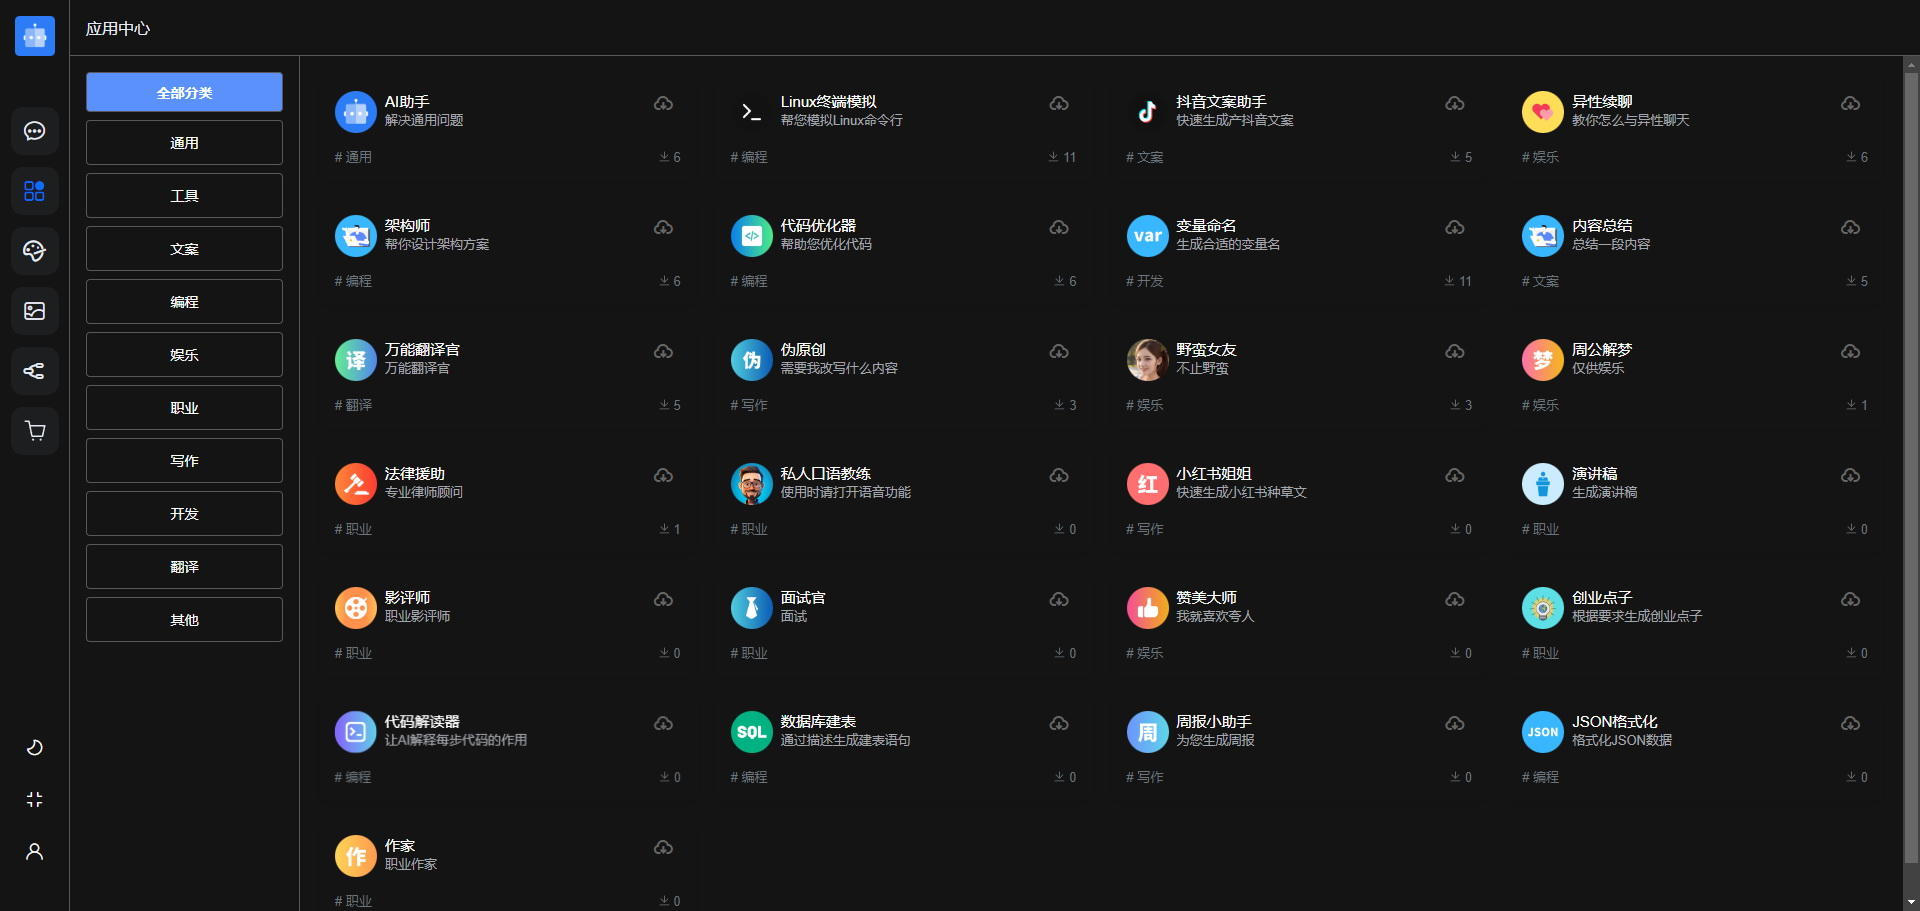Click the palette drawing icon in sidebar
This screenshot has height=911, width=1920.
pyautogui.click(x=34, y=251)
